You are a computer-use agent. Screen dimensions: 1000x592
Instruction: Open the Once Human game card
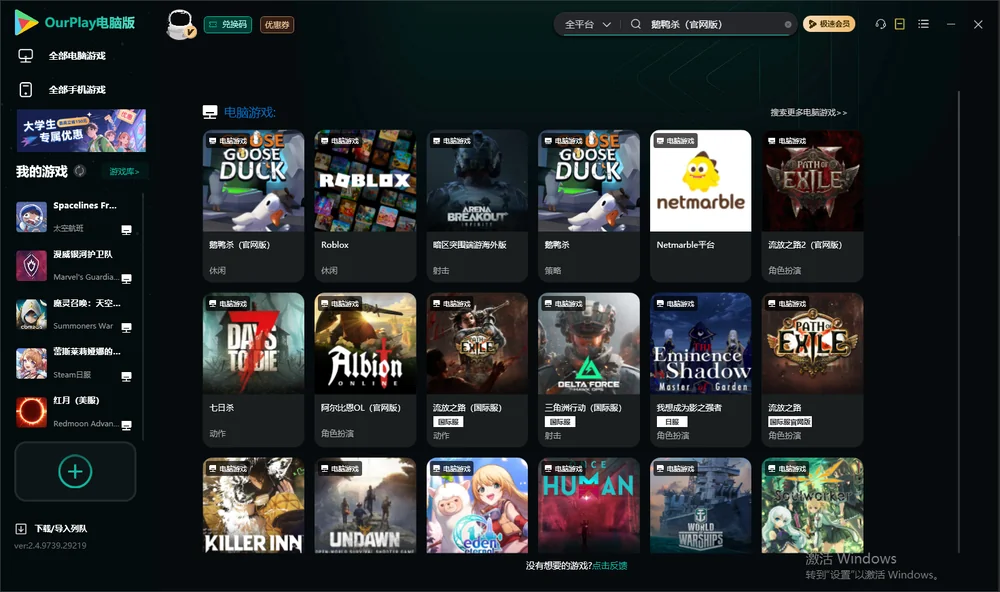589,505
